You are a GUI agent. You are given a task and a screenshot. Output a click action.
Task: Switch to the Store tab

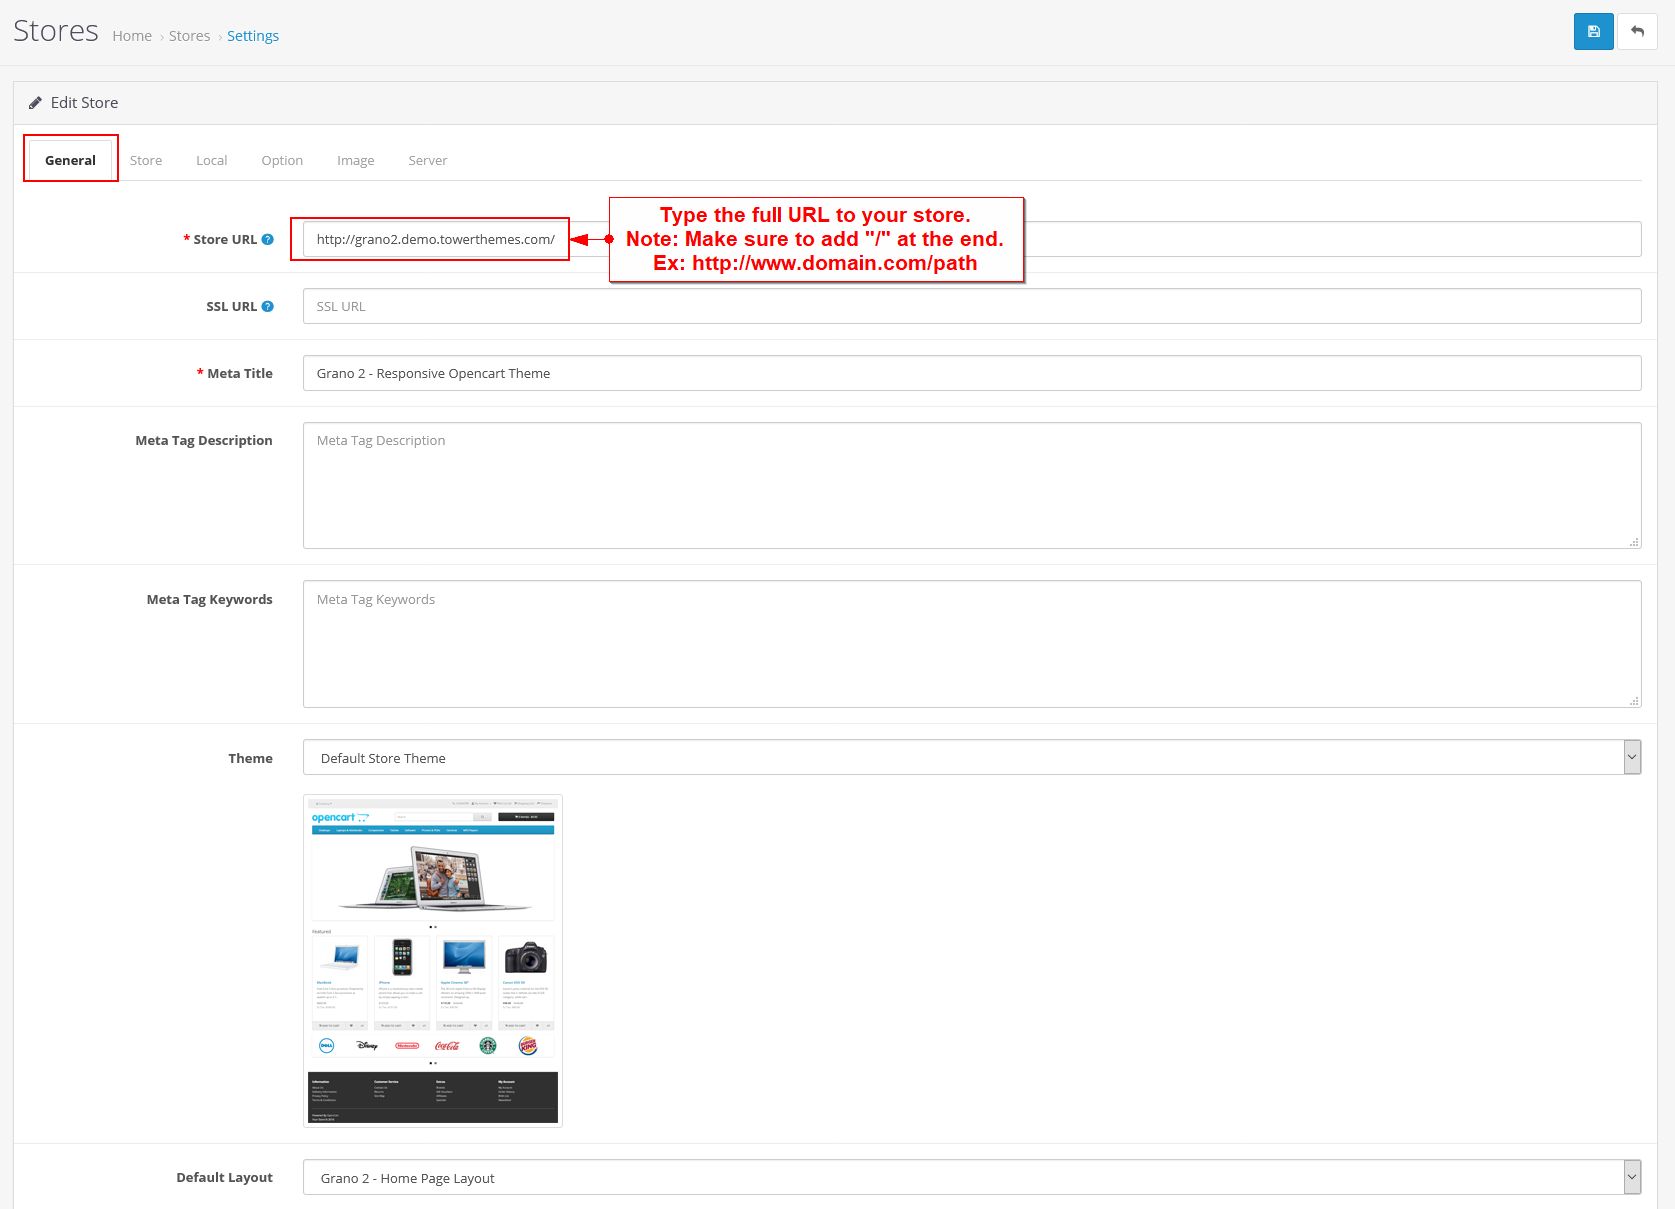(146, 160)
